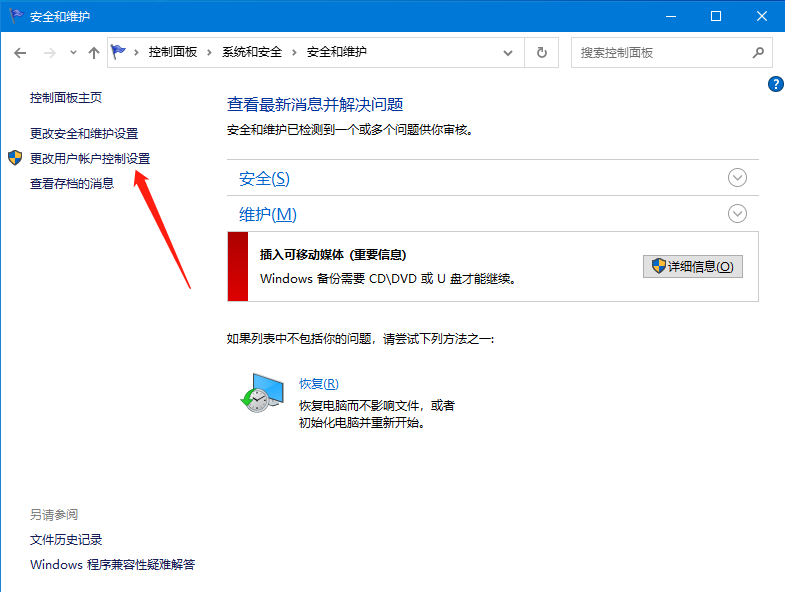Click the refresh button in address bar
The image size is (785, 592).
(542, 52)
